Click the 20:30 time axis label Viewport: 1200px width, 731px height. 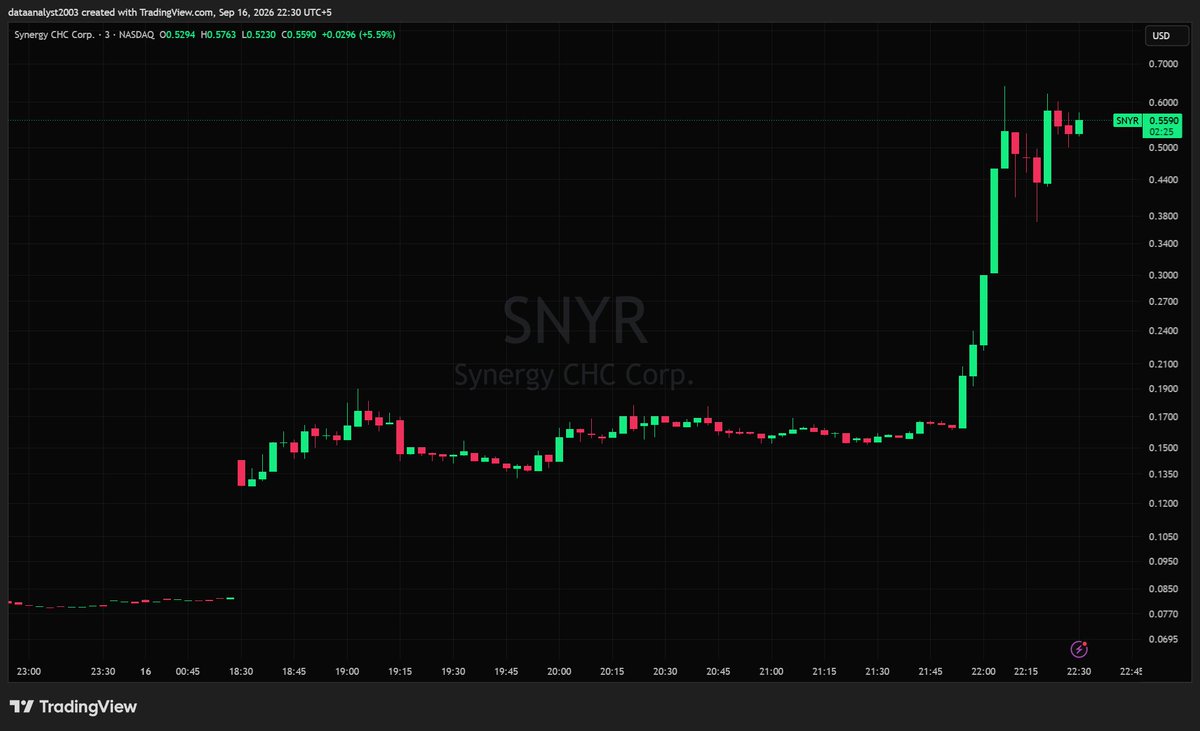tap(665, 671)
